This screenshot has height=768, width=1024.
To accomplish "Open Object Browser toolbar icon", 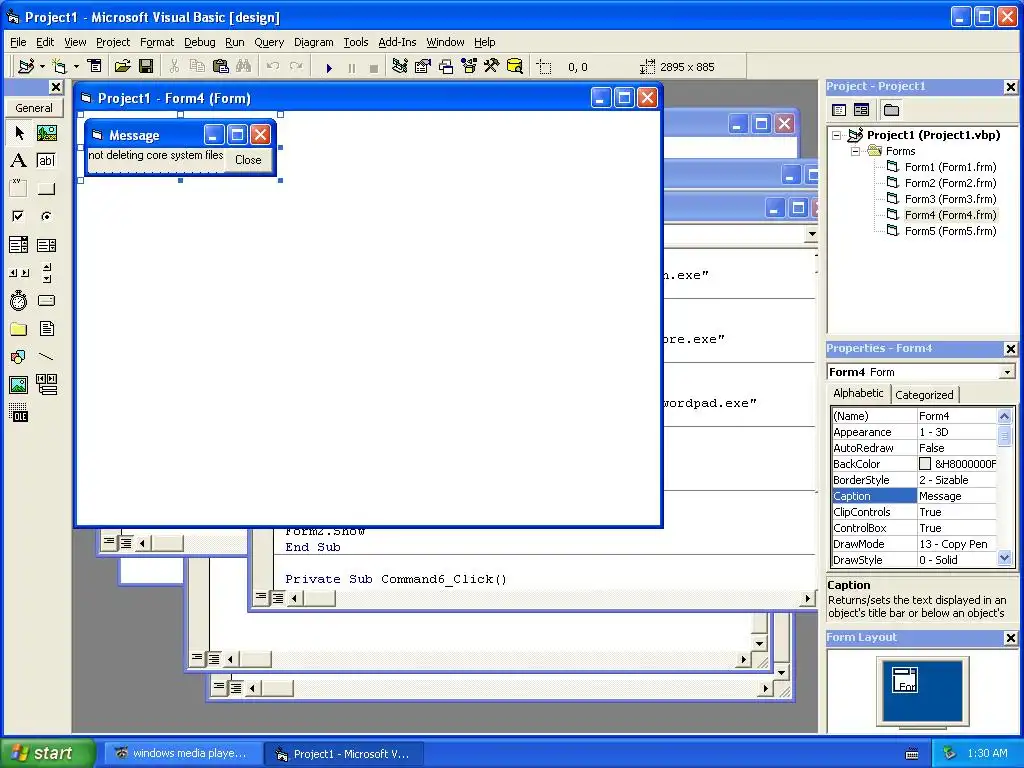I will click(x=469, y=67).
